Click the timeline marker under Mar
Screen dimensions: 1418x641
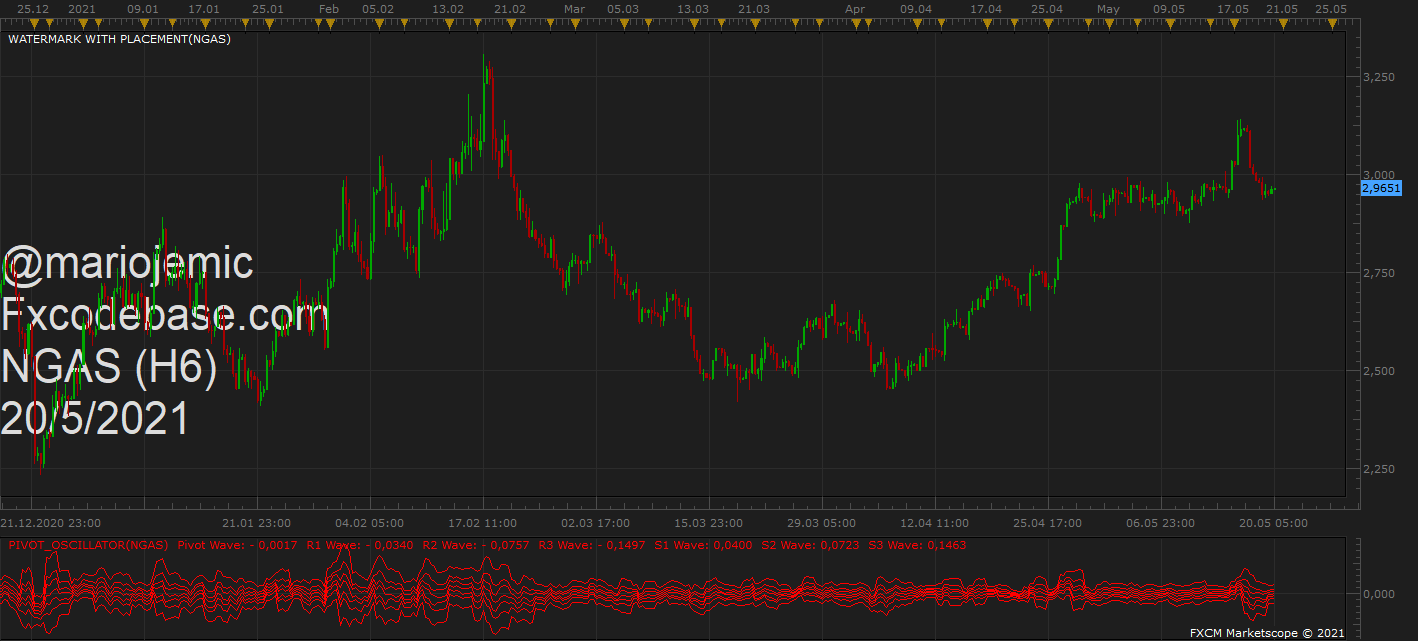point(575,22)
